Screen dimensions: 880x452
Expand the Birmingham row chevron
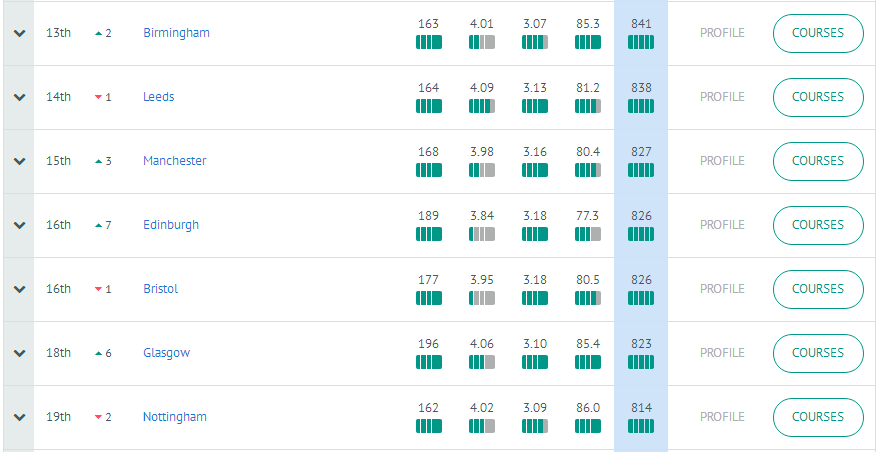pyautogui.click(x=19, y=33)
